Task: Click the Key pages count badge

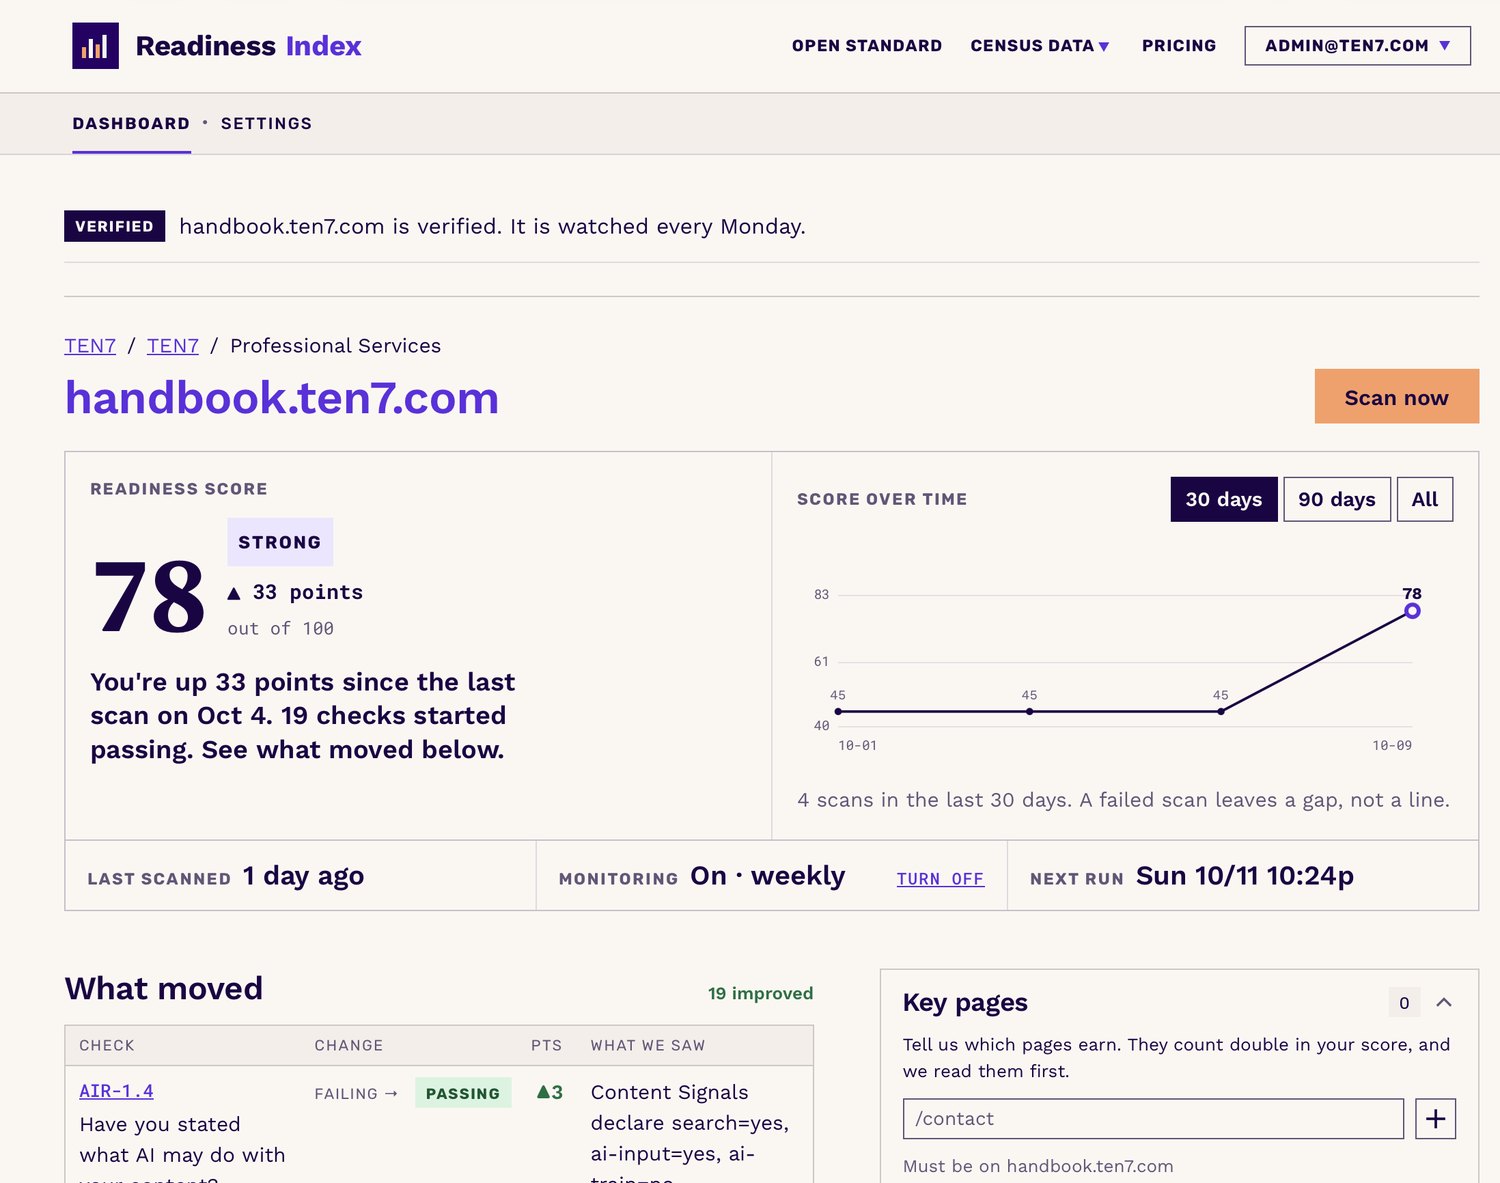Action: click(x=1404, y=1003)
